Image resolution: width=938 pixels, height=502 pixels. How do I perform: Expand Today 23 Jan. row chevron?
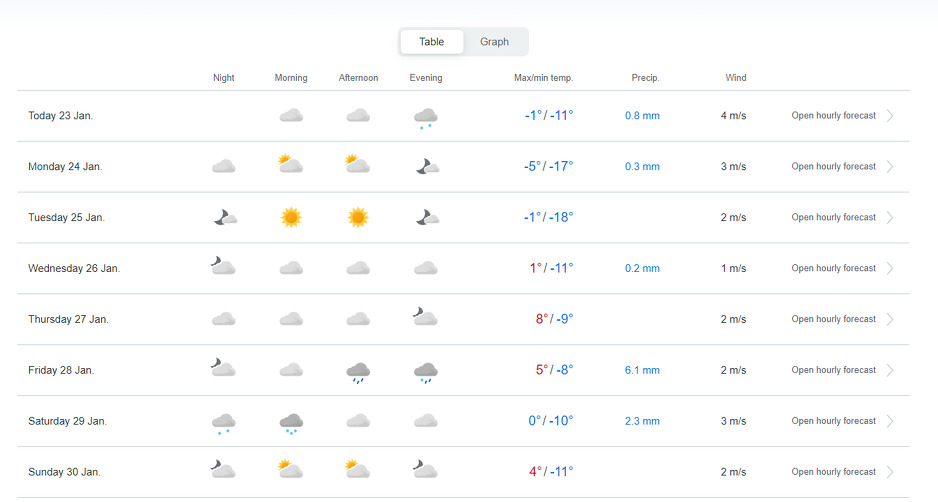pyautogui.click(x=890, y=116)
